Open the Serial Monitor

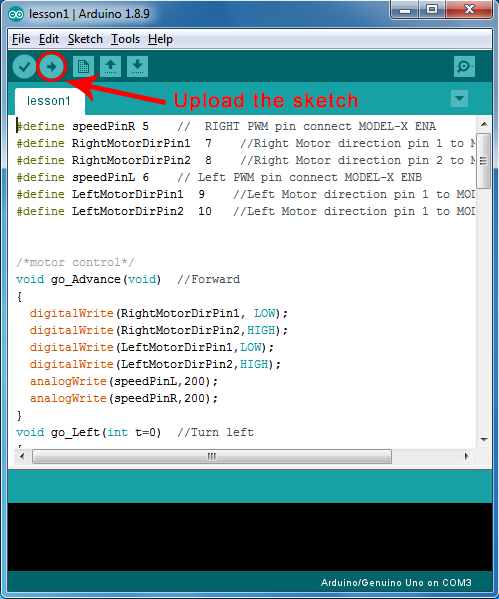(x=464, y=67)
